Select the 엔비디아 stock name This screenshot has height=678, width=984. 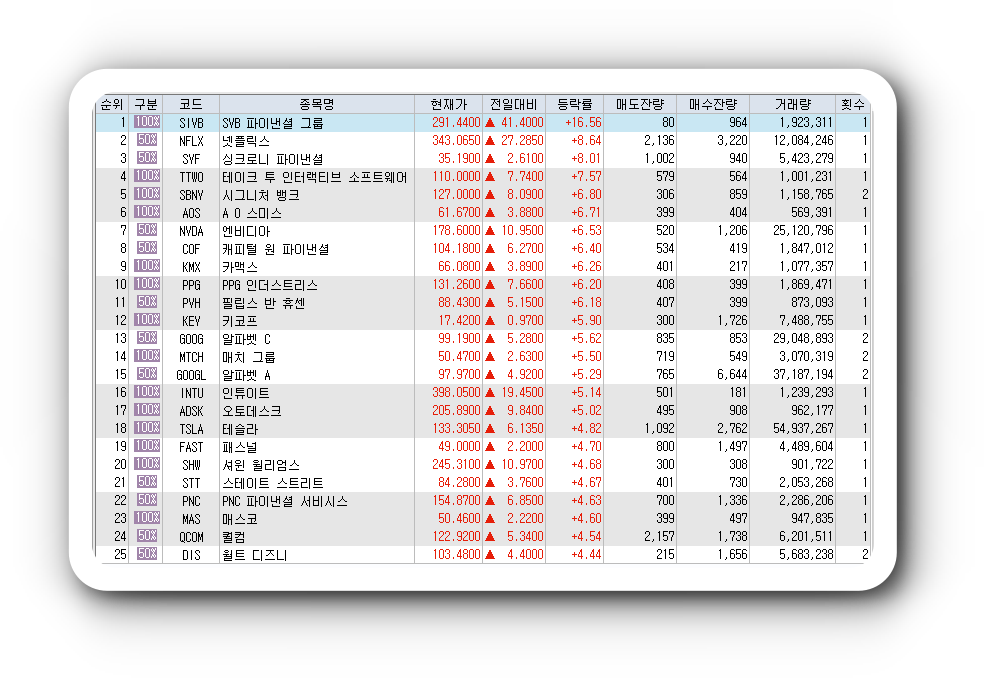tap(246, 231)
